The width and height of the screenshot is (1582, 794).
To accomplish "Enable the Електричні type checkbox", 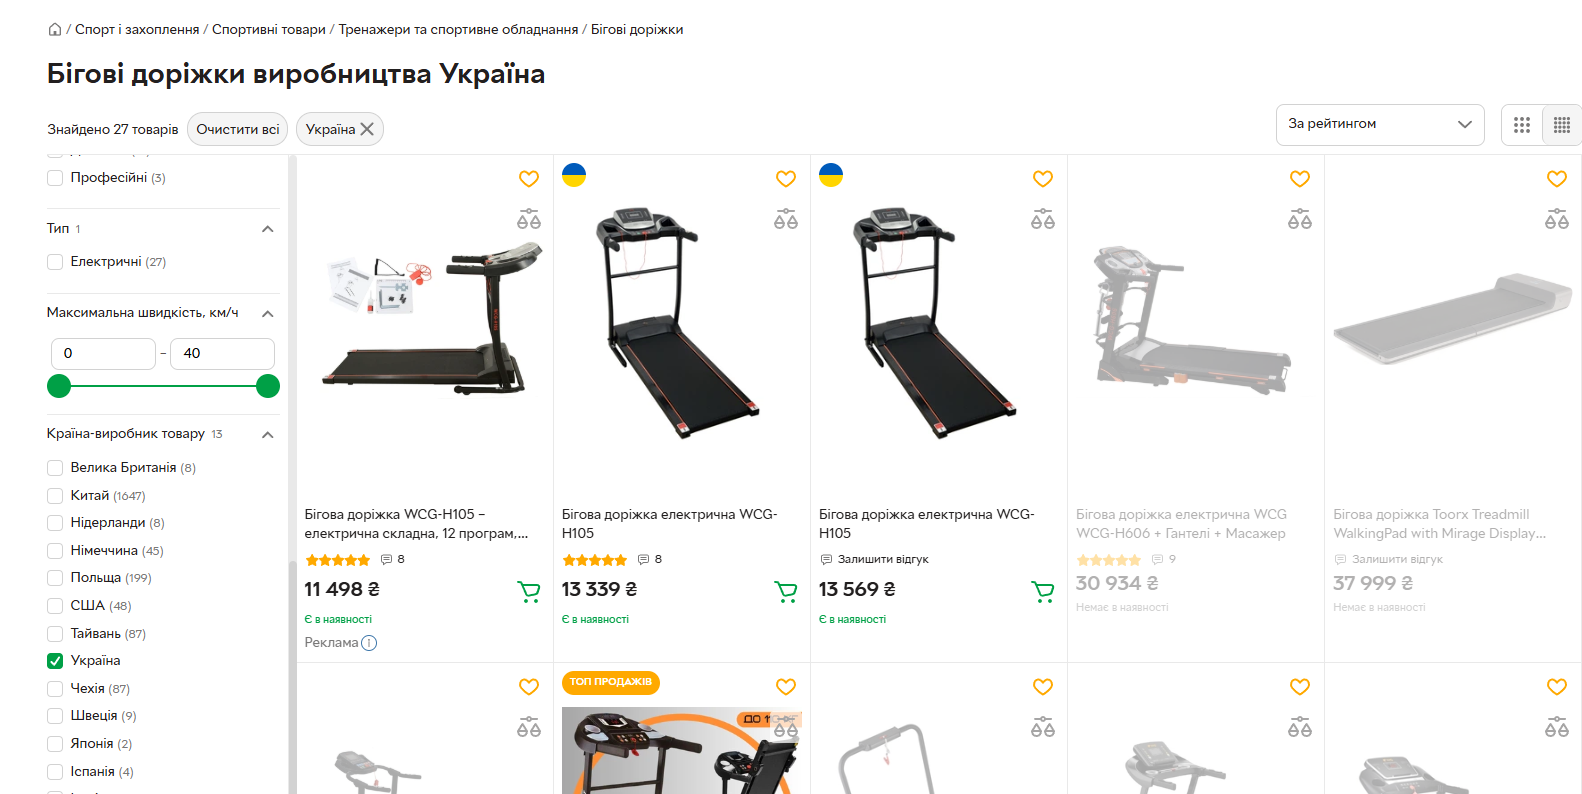I will click(55, 262).
